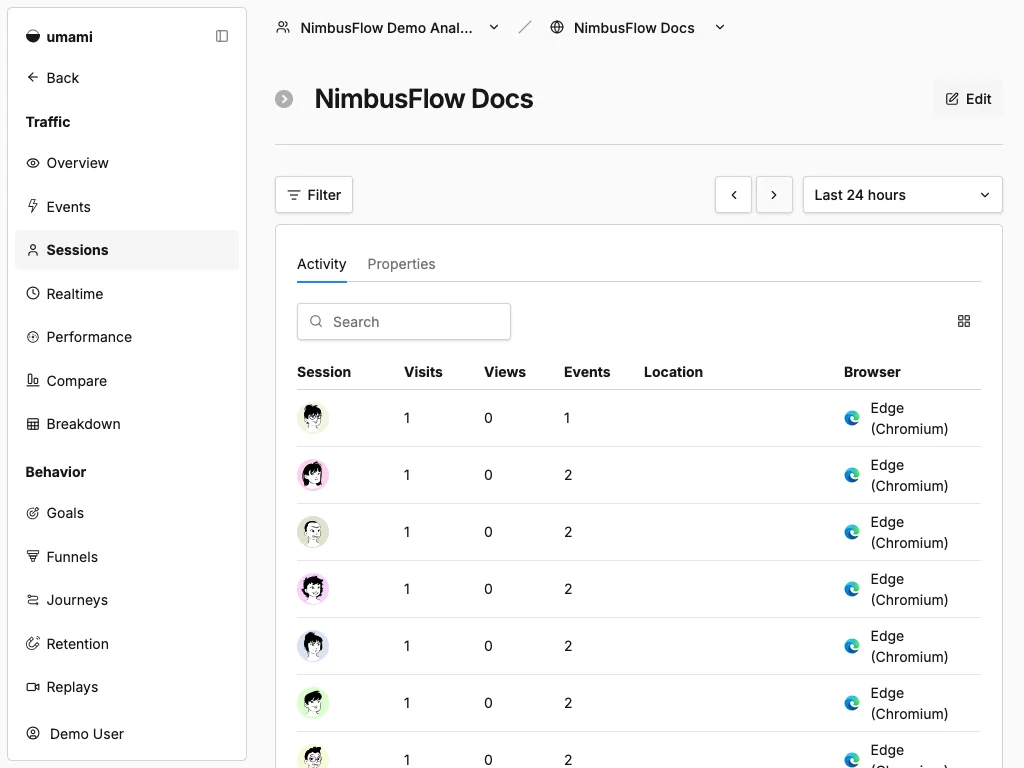This screenshot has height=768, width=1024.
Task: Click the Demo User avatar icon
Action: point(33,733)
